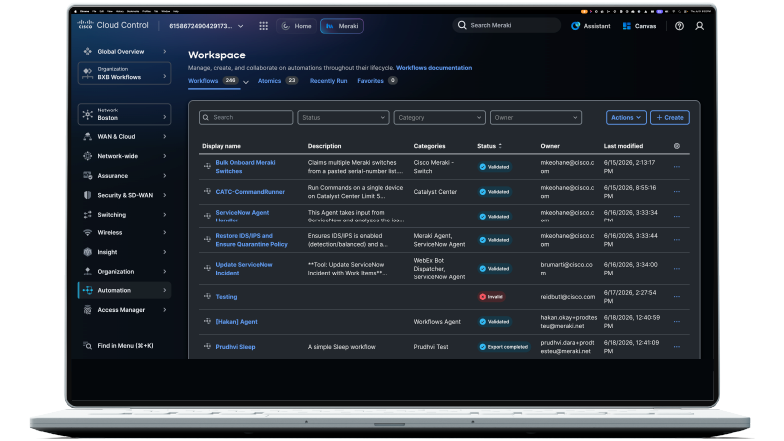Expand the Workflows tab chevron

pyautogui.click(x=246, y=82)
